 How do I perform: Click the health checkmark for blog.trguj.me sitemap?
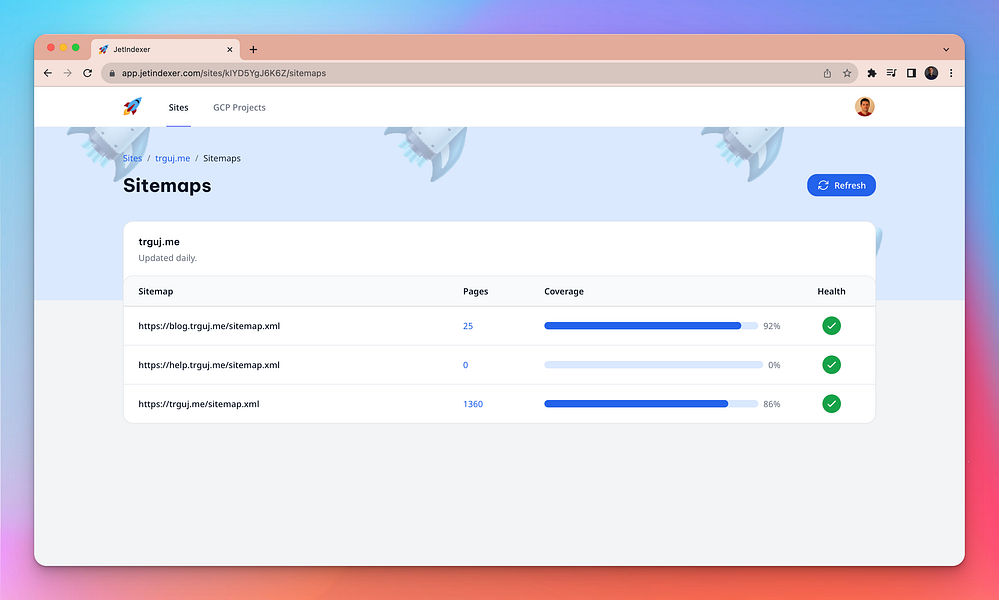click(831, 326)
